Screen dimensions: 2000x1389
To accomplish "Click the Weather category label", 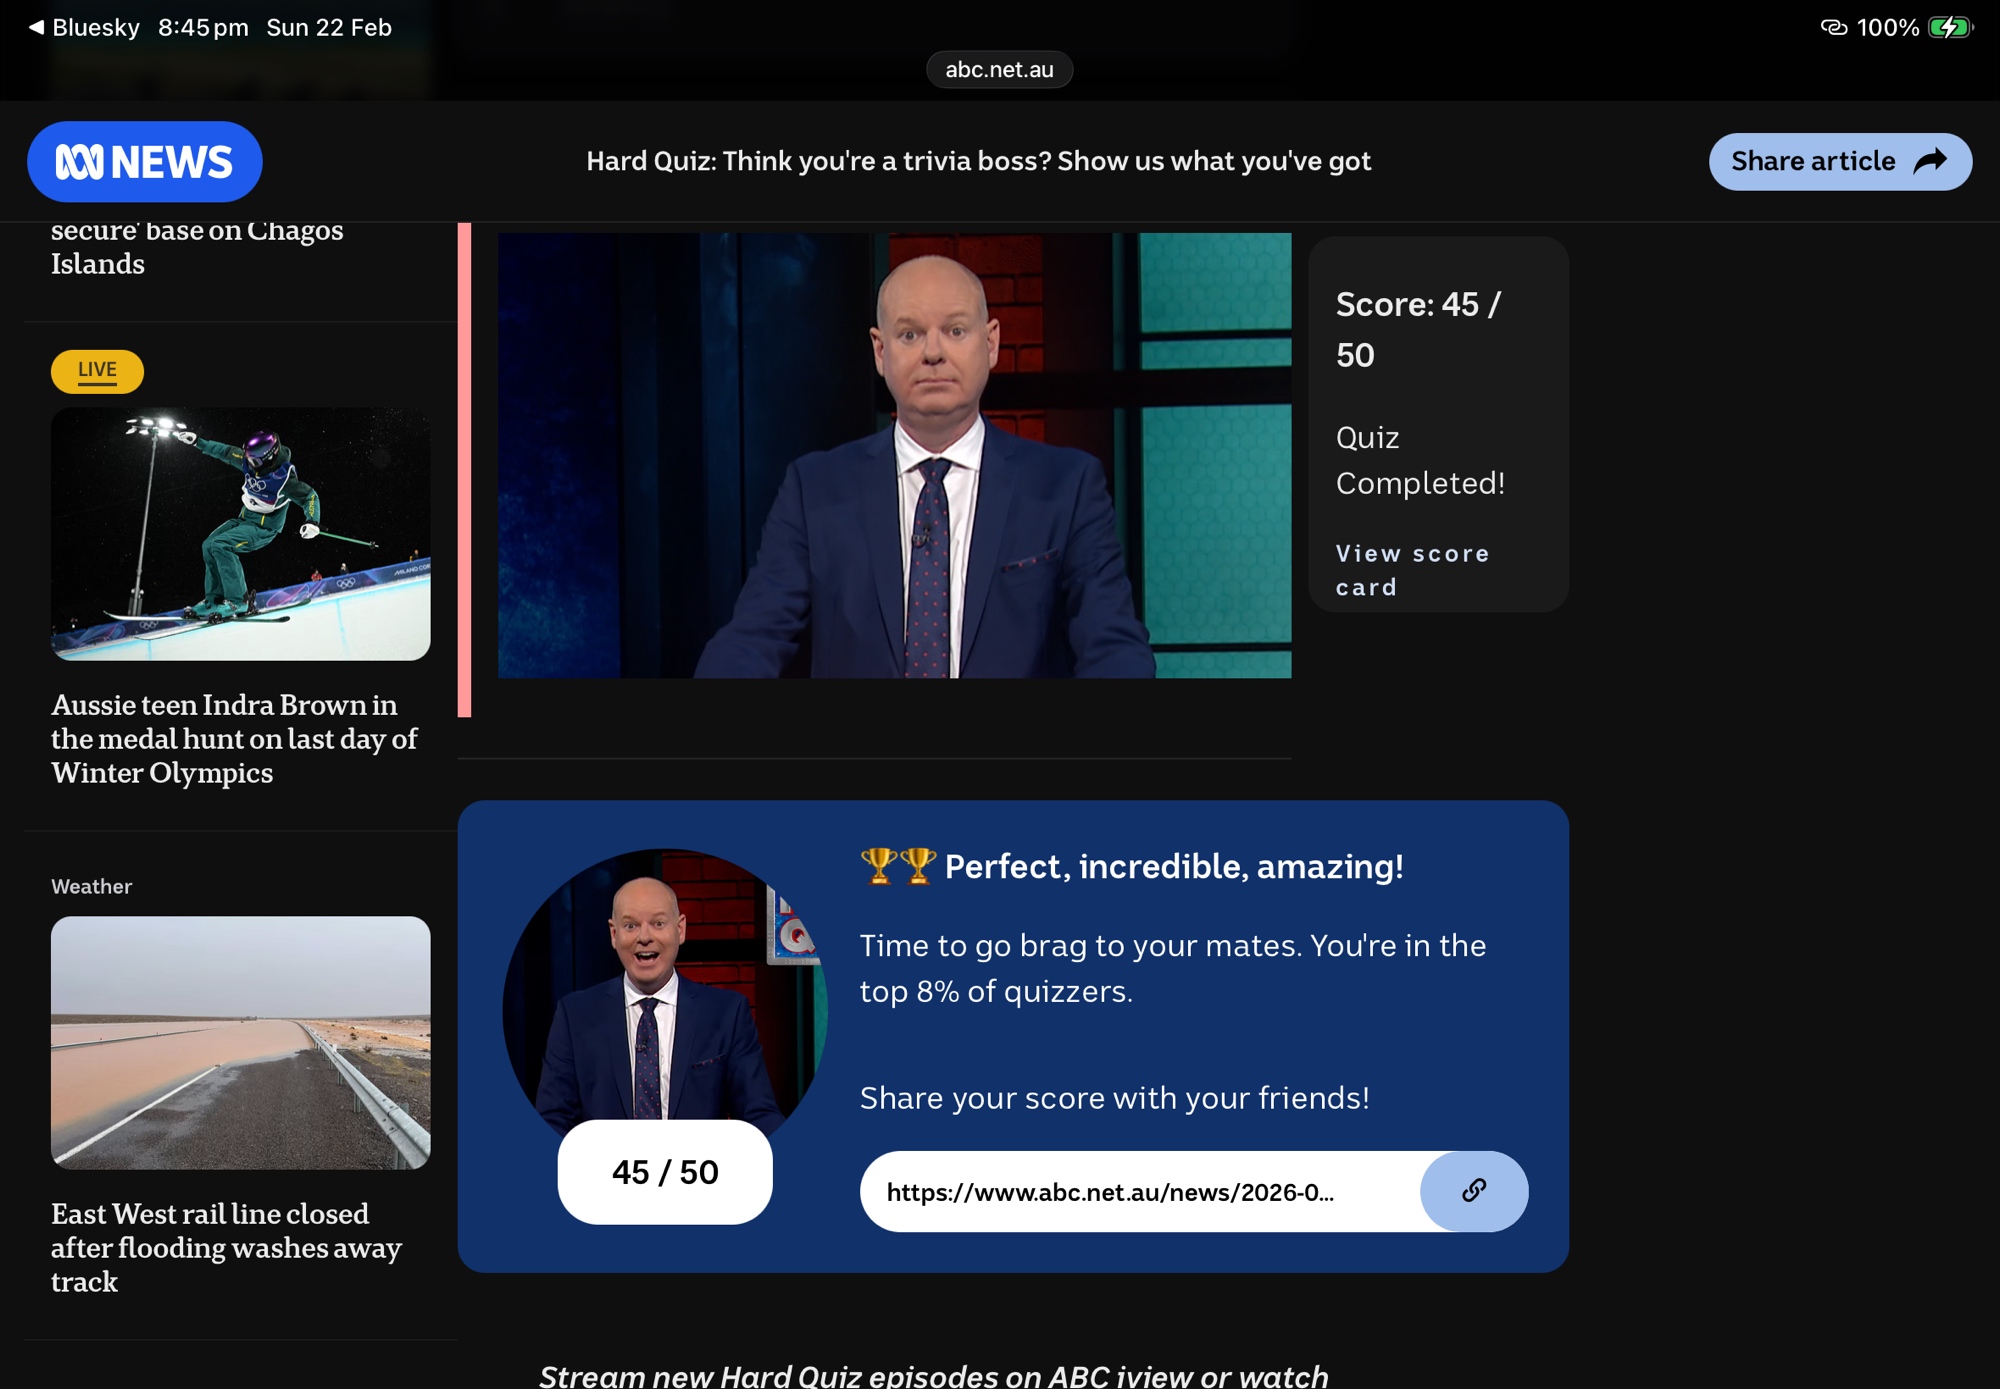I will click(91, 886).
